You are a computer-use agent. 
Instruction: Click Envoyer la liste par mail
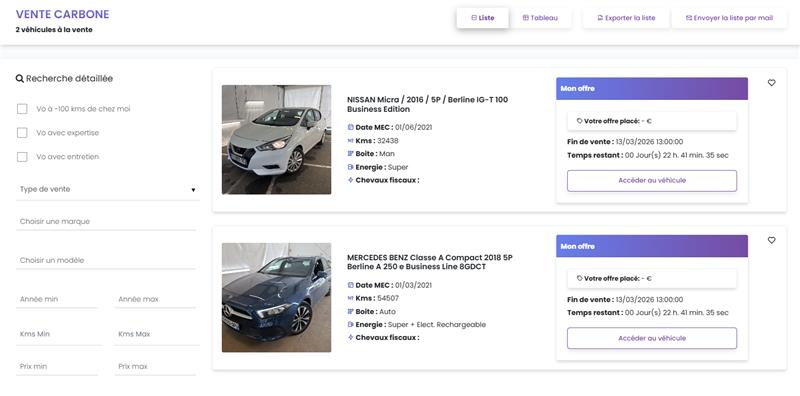click(x=729, y=18)
